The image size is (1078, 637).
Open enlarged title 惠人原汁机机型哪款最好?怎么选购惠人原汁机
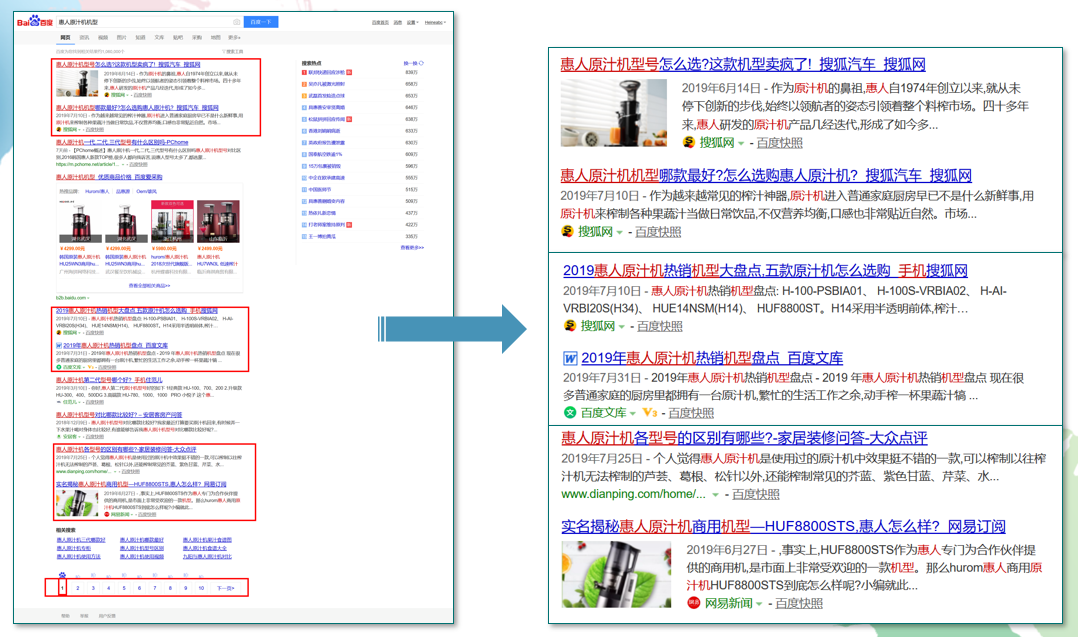point(766,175)
